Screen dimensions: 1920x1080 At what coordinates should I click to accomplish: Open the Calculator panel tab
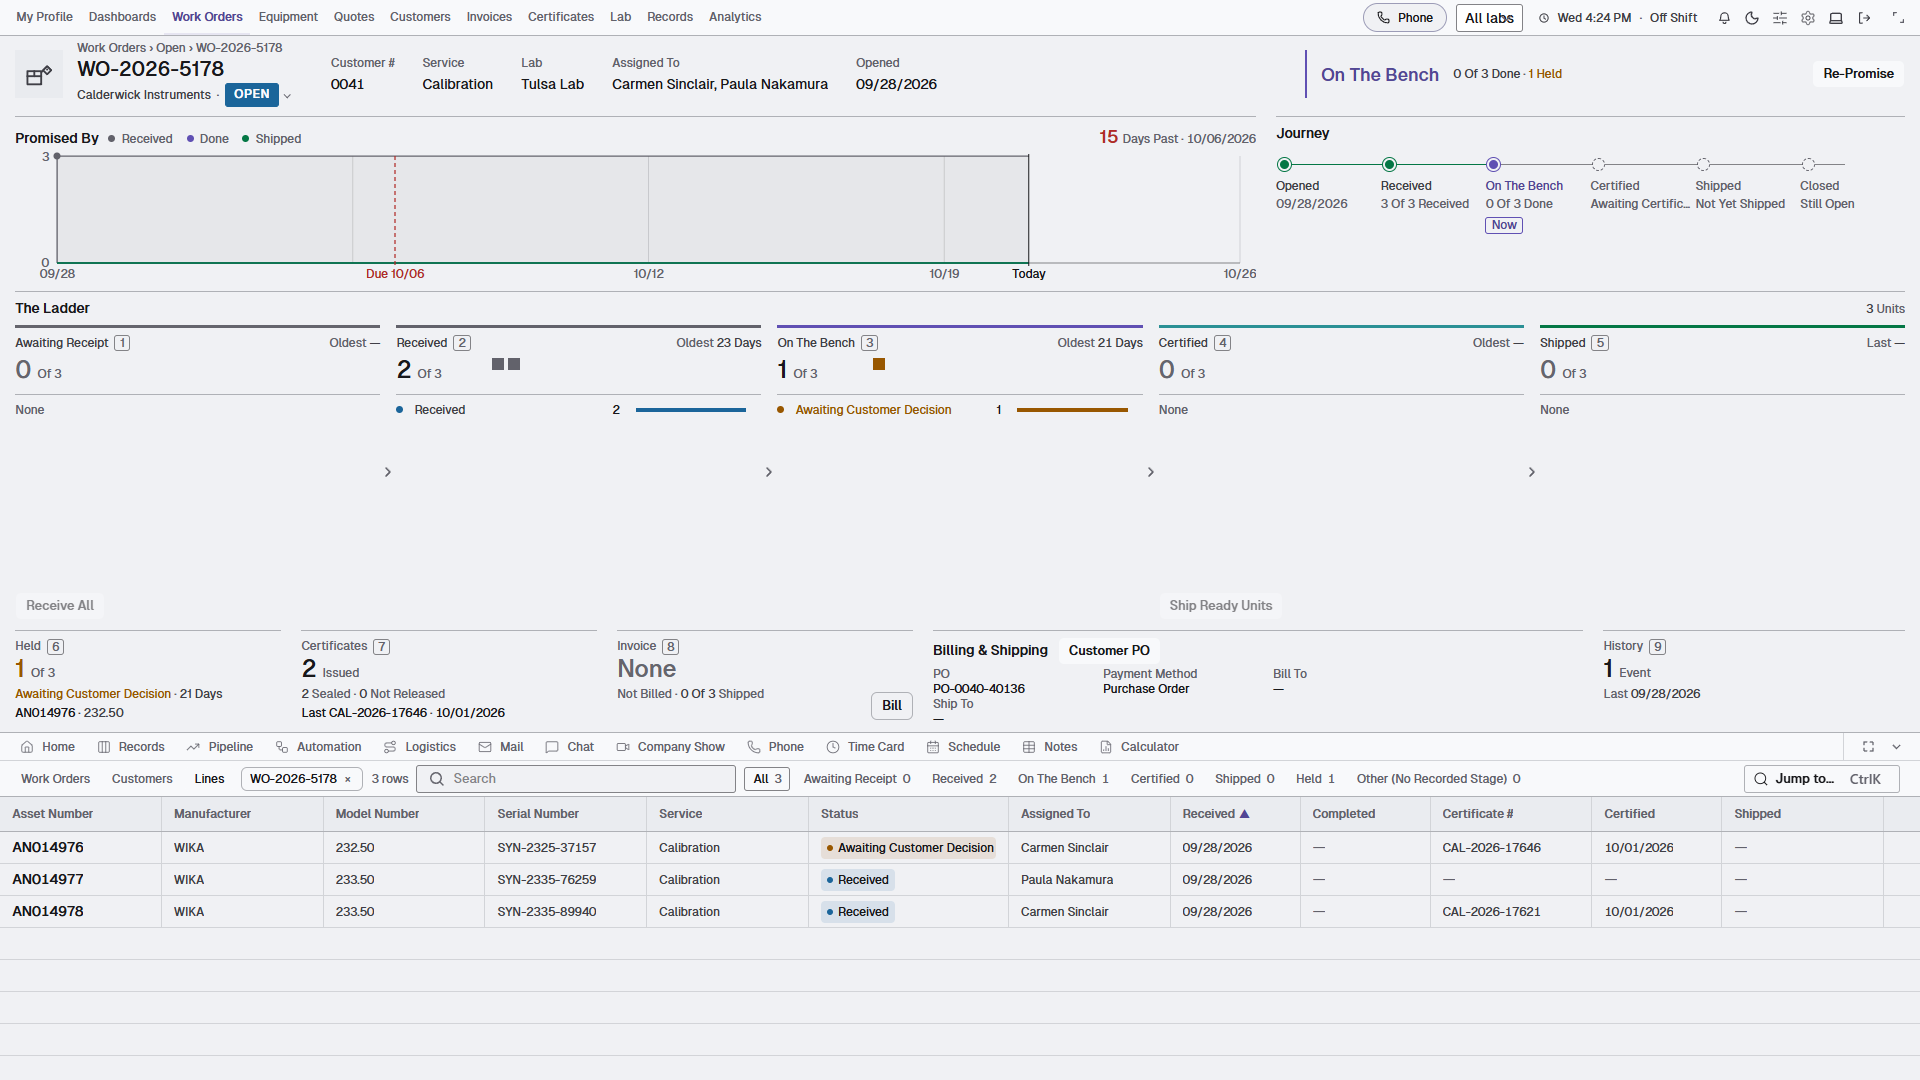pyautogui.click(x=1139, y=747)
